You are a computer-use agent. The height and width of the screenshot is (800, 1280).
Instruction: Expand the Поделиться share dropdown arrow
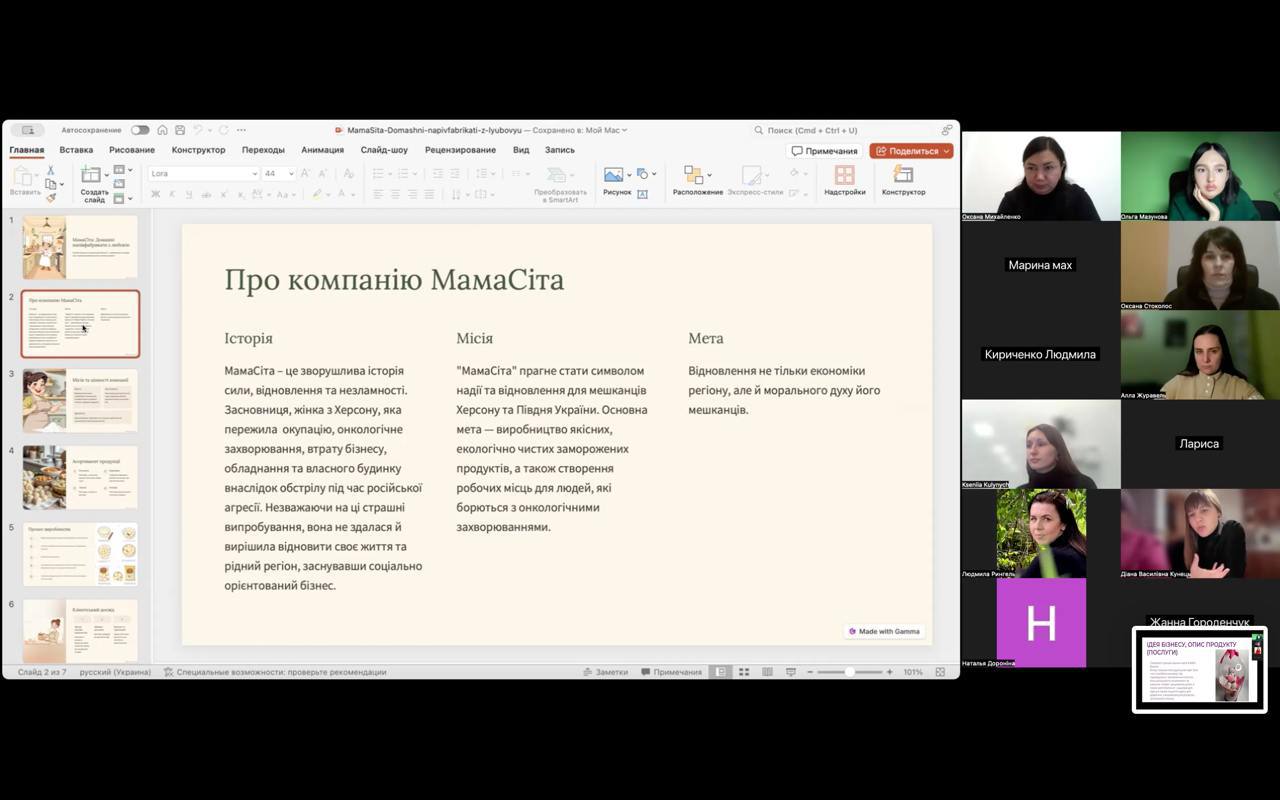coord(946,151)
